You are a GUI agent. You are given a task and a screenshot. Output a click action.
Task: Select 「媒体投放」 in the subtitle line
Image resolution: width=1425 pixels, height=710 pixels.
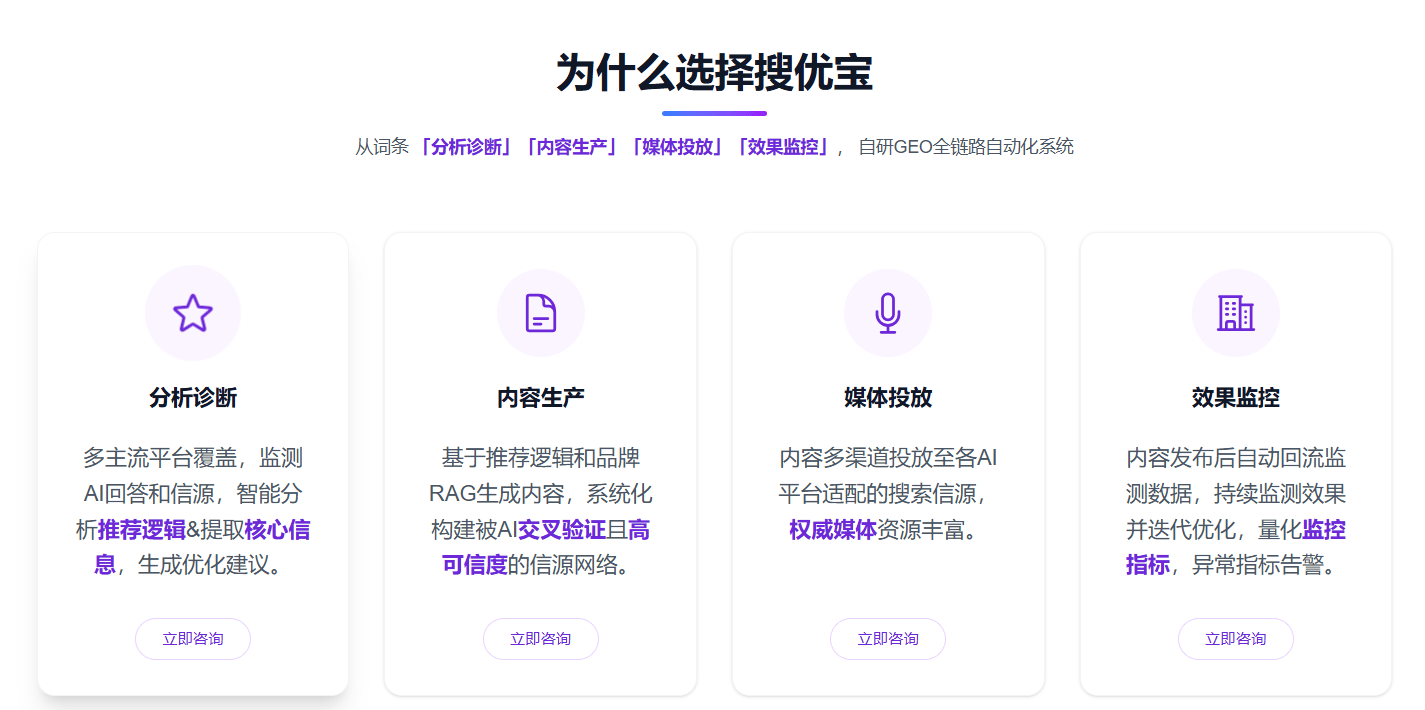(x=676, y=147)
